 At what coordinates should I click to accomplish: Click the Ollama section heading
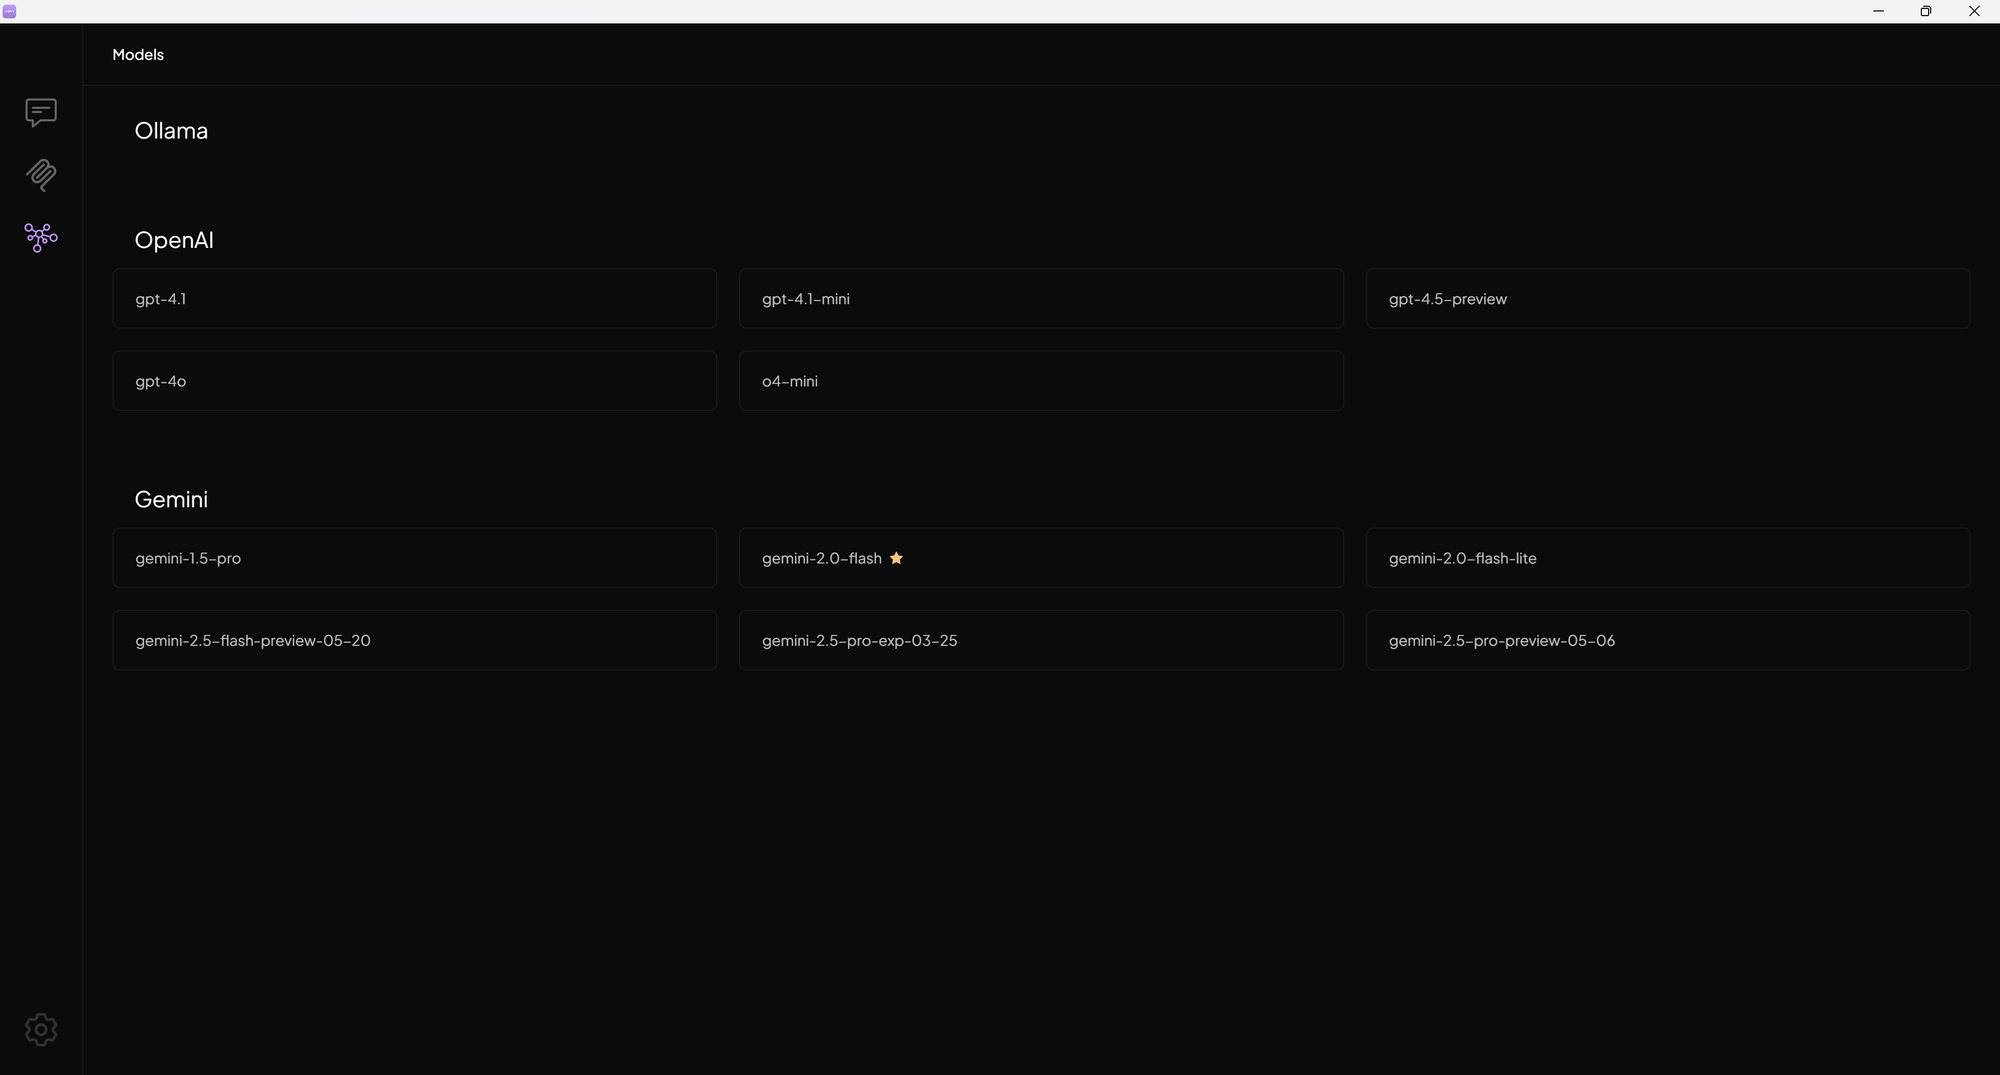point(171,131)
